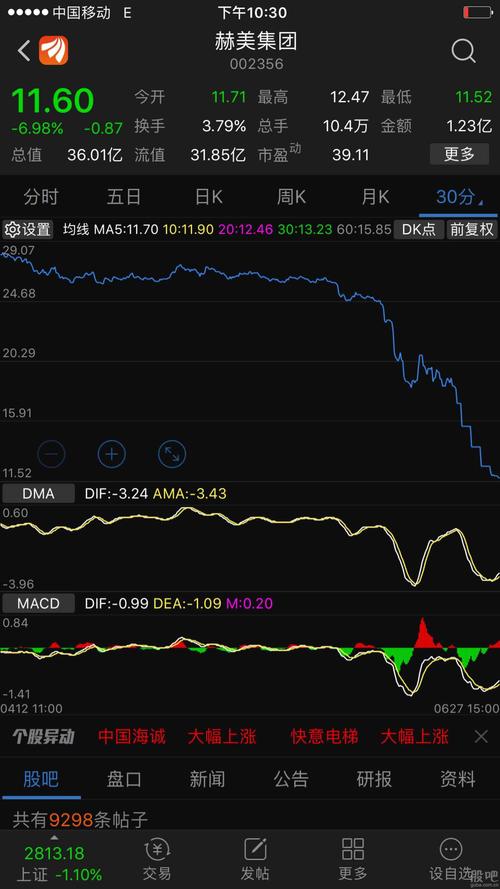Screen dimensions: 500x889
Task: Select the 盘口 tab
Action: (x=124, y=779)
